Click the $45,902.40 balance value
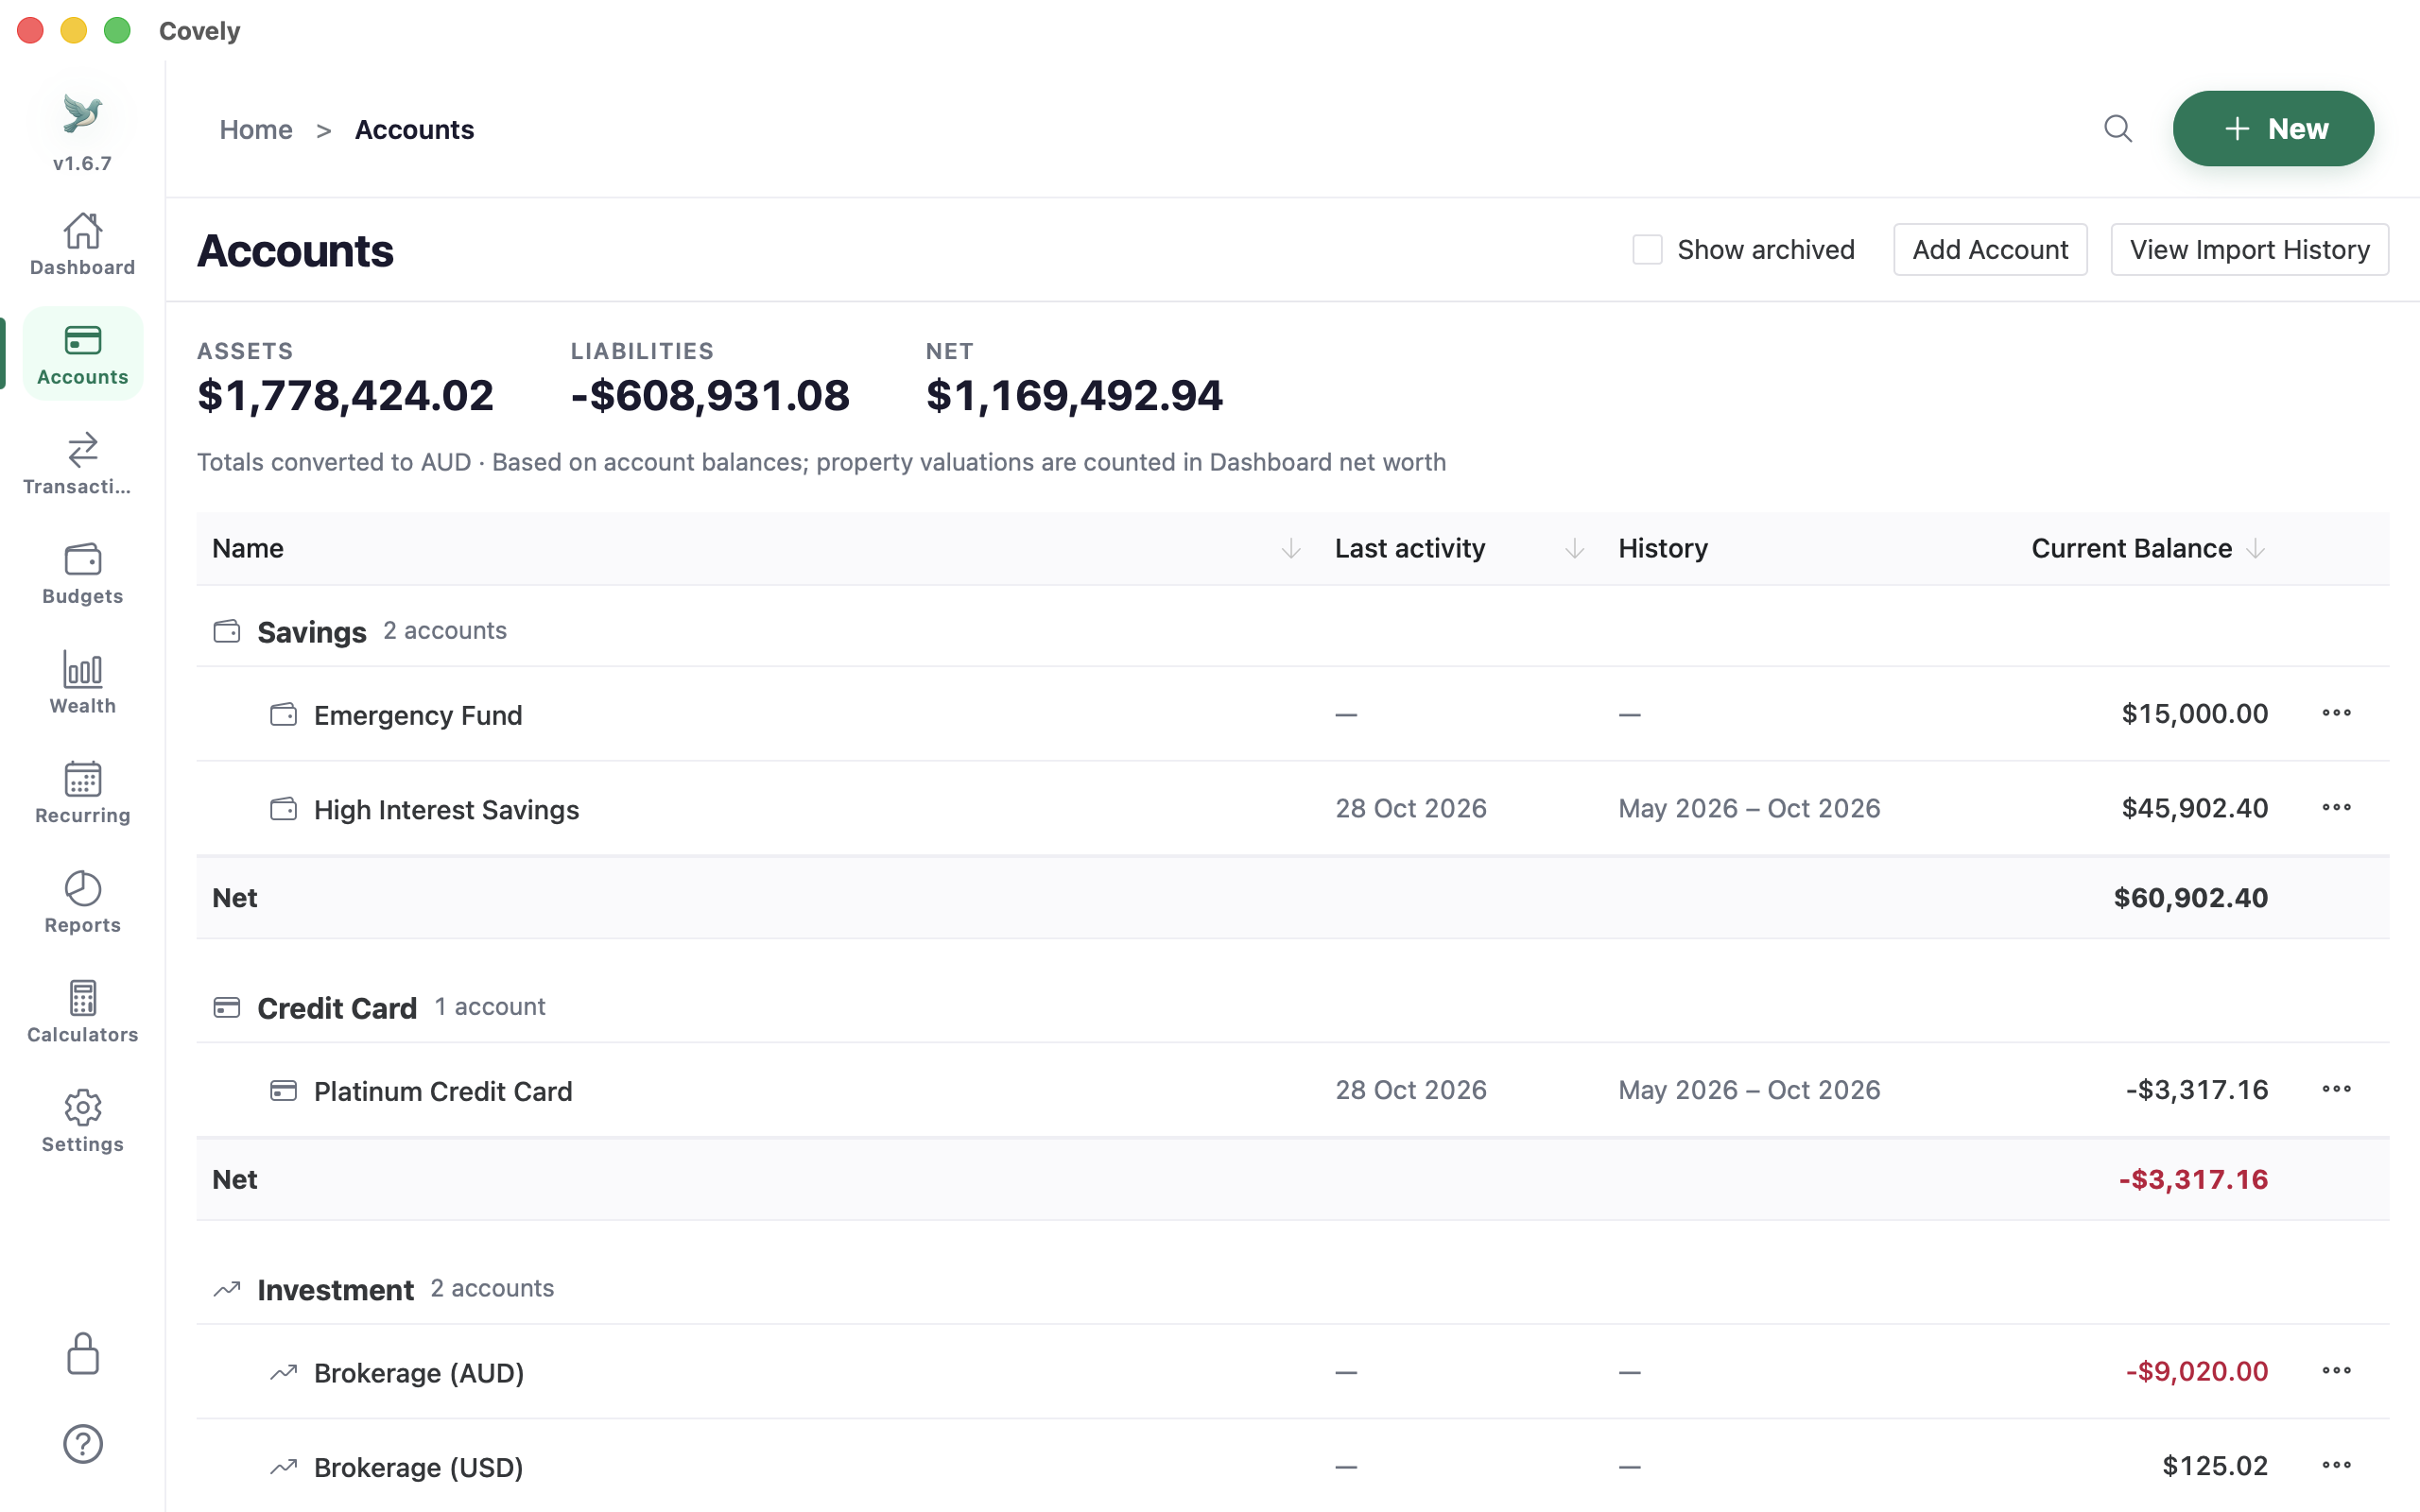The image size is (2420, 1512). (x=2194, y=808)
